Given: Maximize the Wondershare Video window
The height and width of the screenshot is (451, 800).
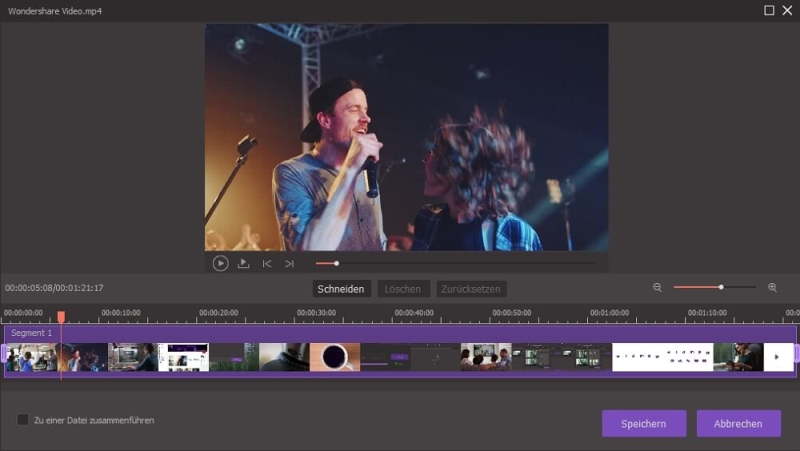Looking at the screenshot, I should [769, 10].
